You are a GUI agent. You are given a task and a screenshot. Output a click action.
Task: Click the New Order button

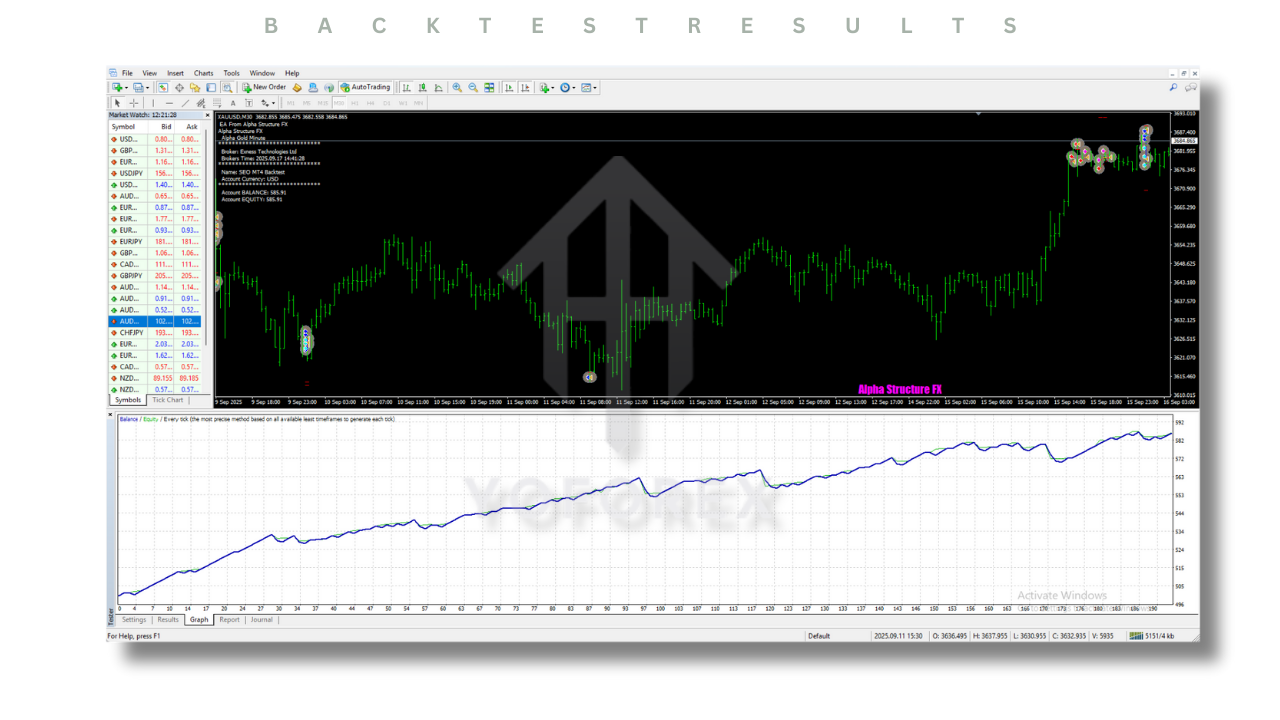[264, 88]
